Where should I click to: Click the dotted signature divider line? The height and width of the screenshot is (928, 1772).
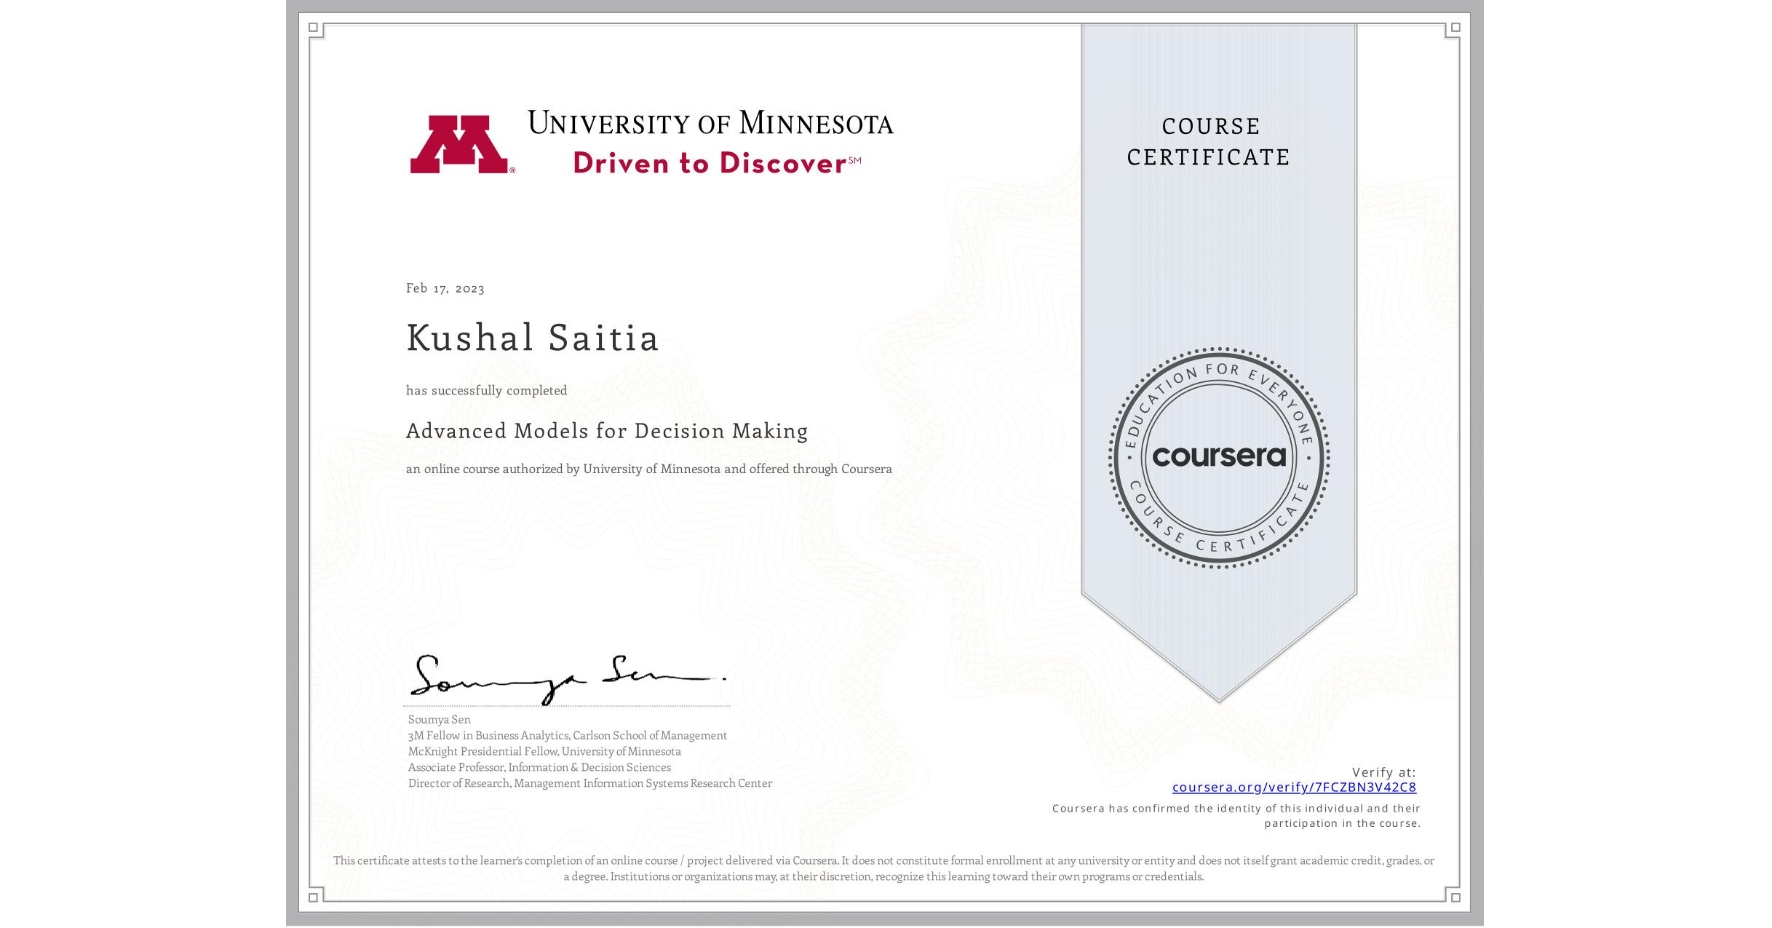[566, 704]
